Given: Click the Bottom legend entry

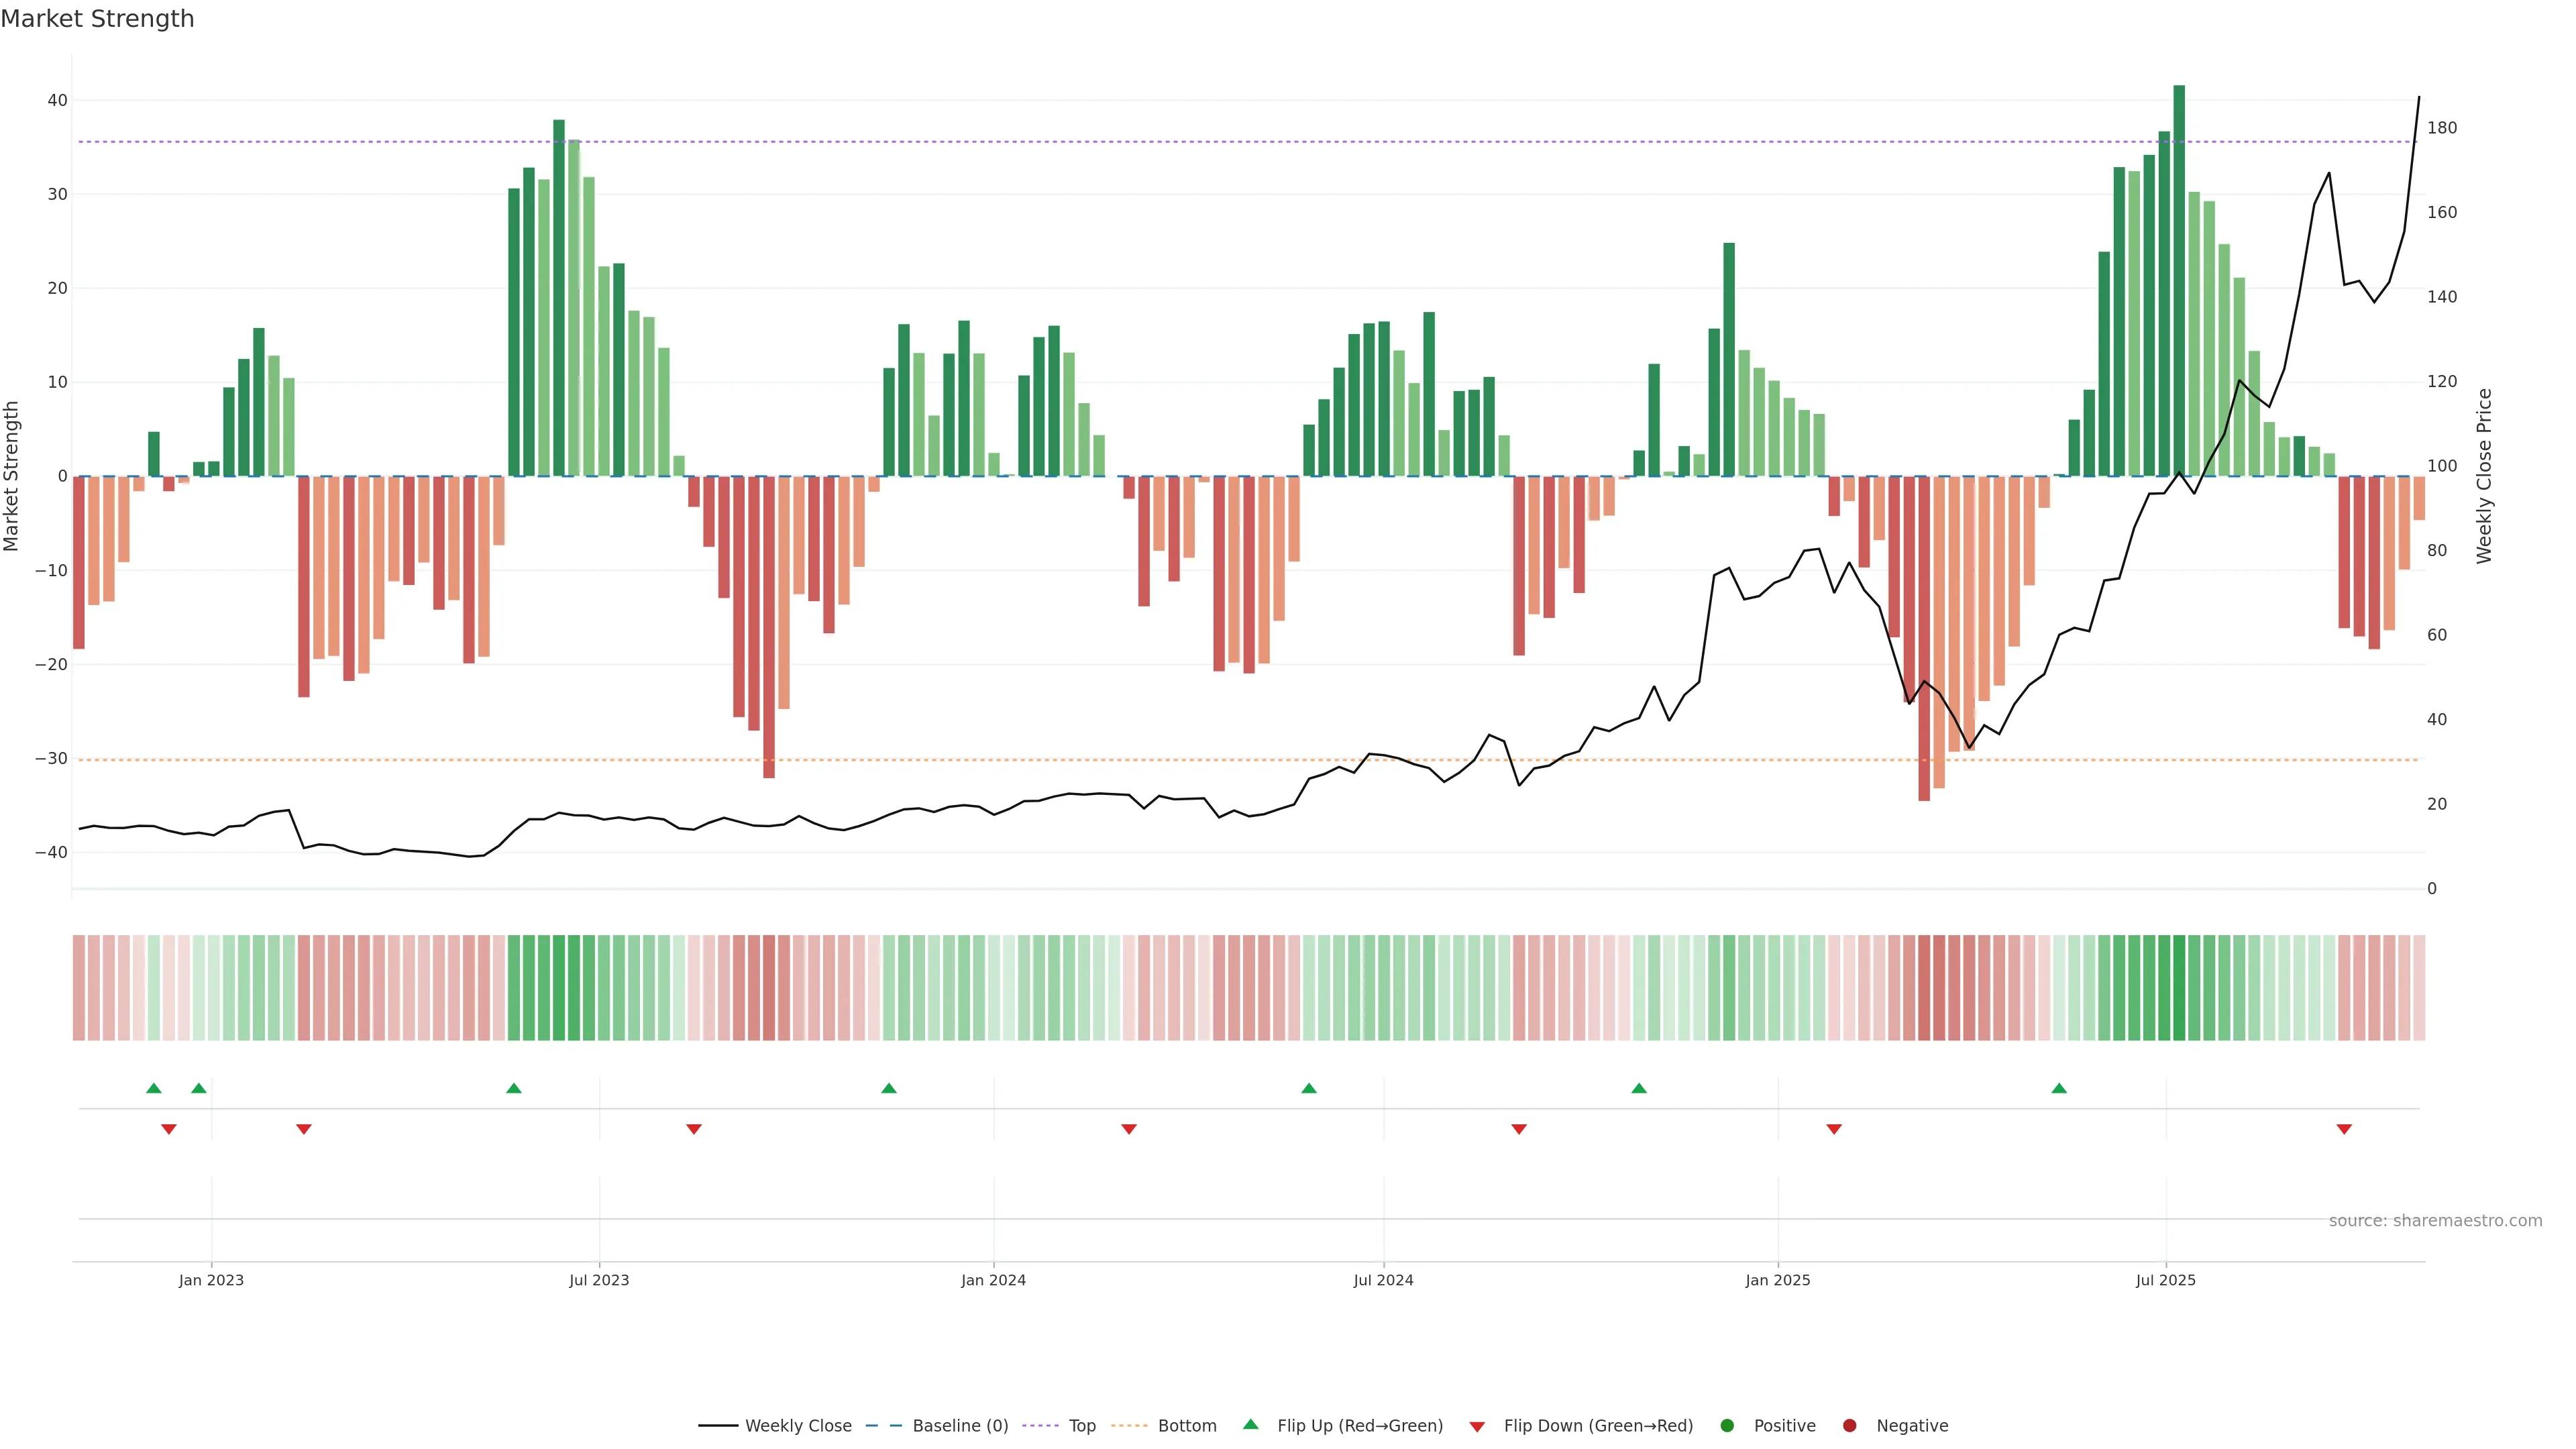Looking at the screenshot, I should pyautogui.click(x=1186, y=1426).
